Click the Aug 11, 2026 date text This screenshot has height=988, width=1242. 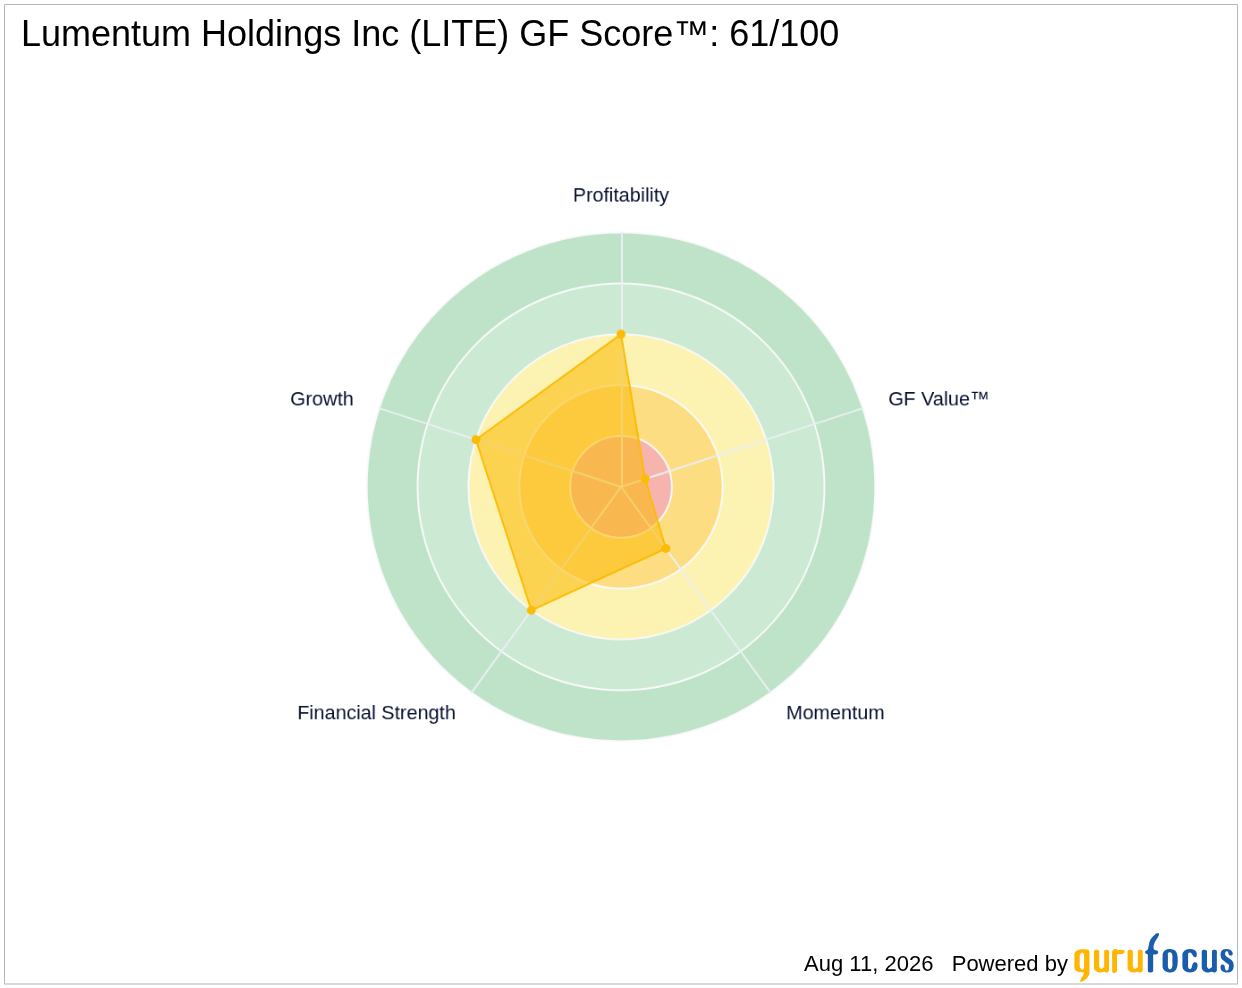click(868, 964)
